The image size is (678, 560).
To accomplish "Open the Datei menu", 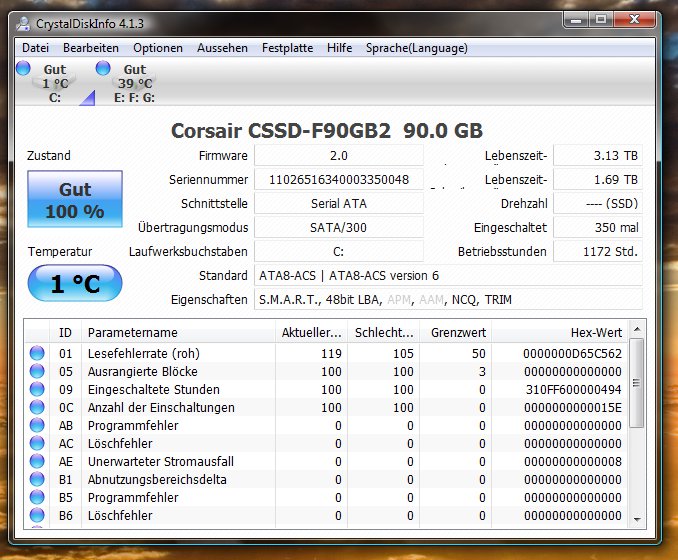I will (x=35, y=48).
